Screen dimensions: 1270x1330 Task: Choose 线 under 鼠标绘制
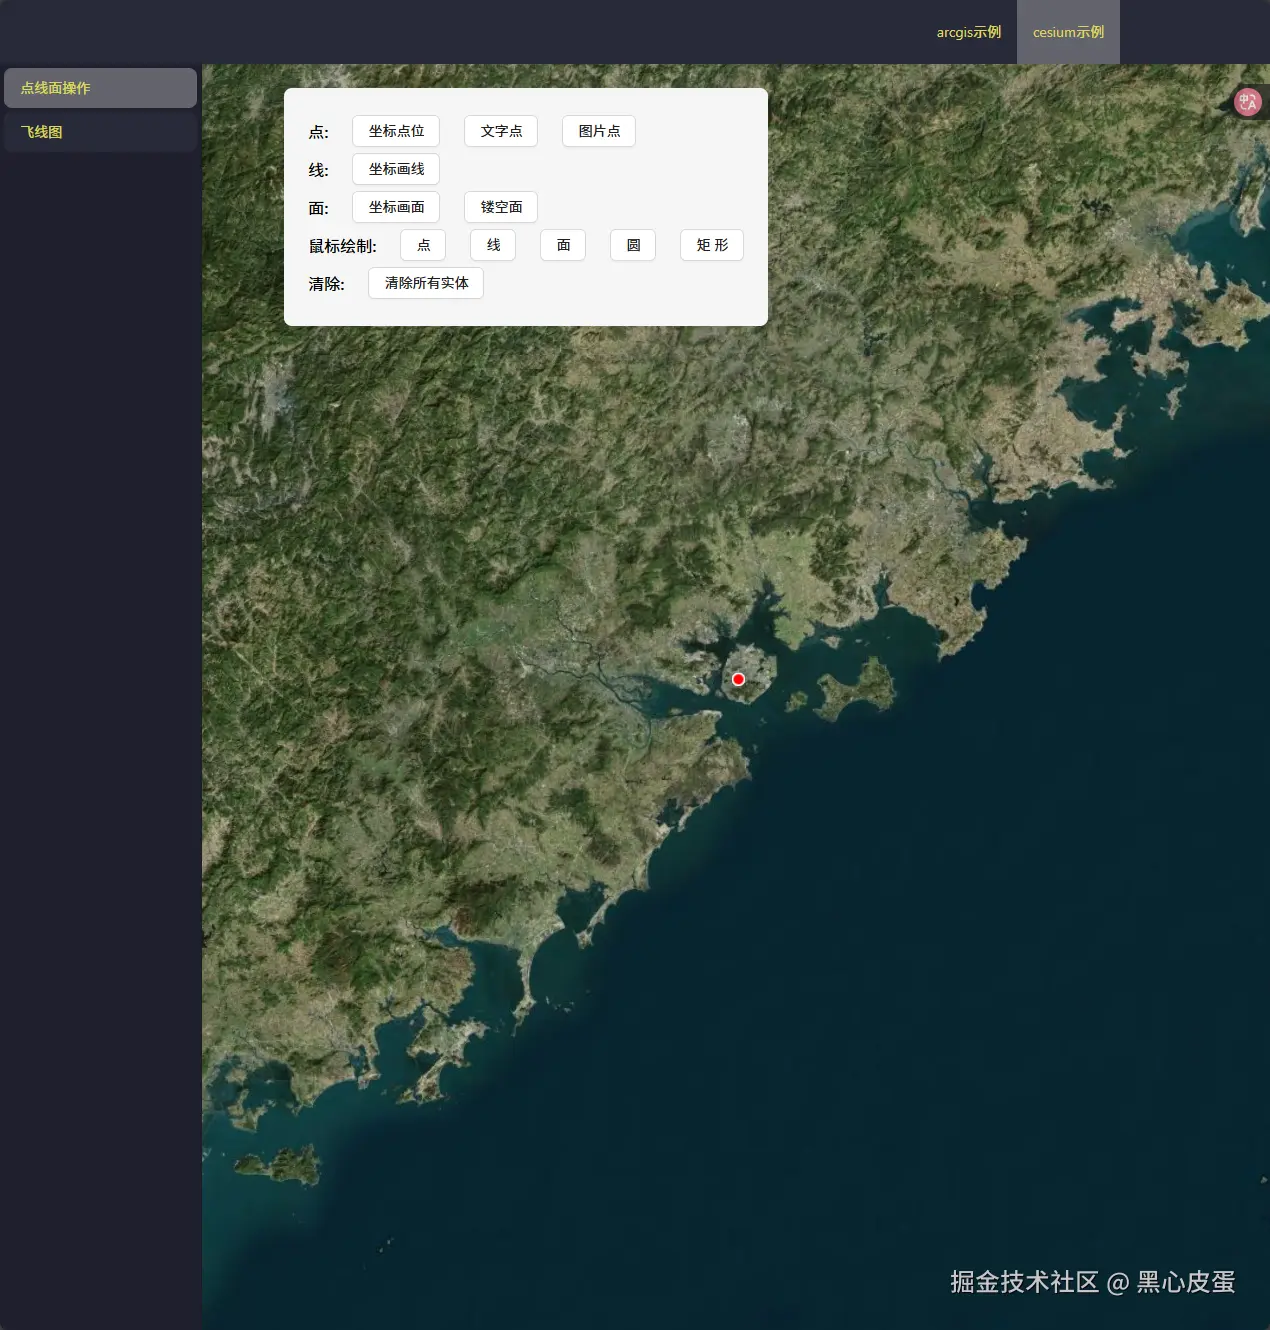pyautogui.click(x=493, y=245)
